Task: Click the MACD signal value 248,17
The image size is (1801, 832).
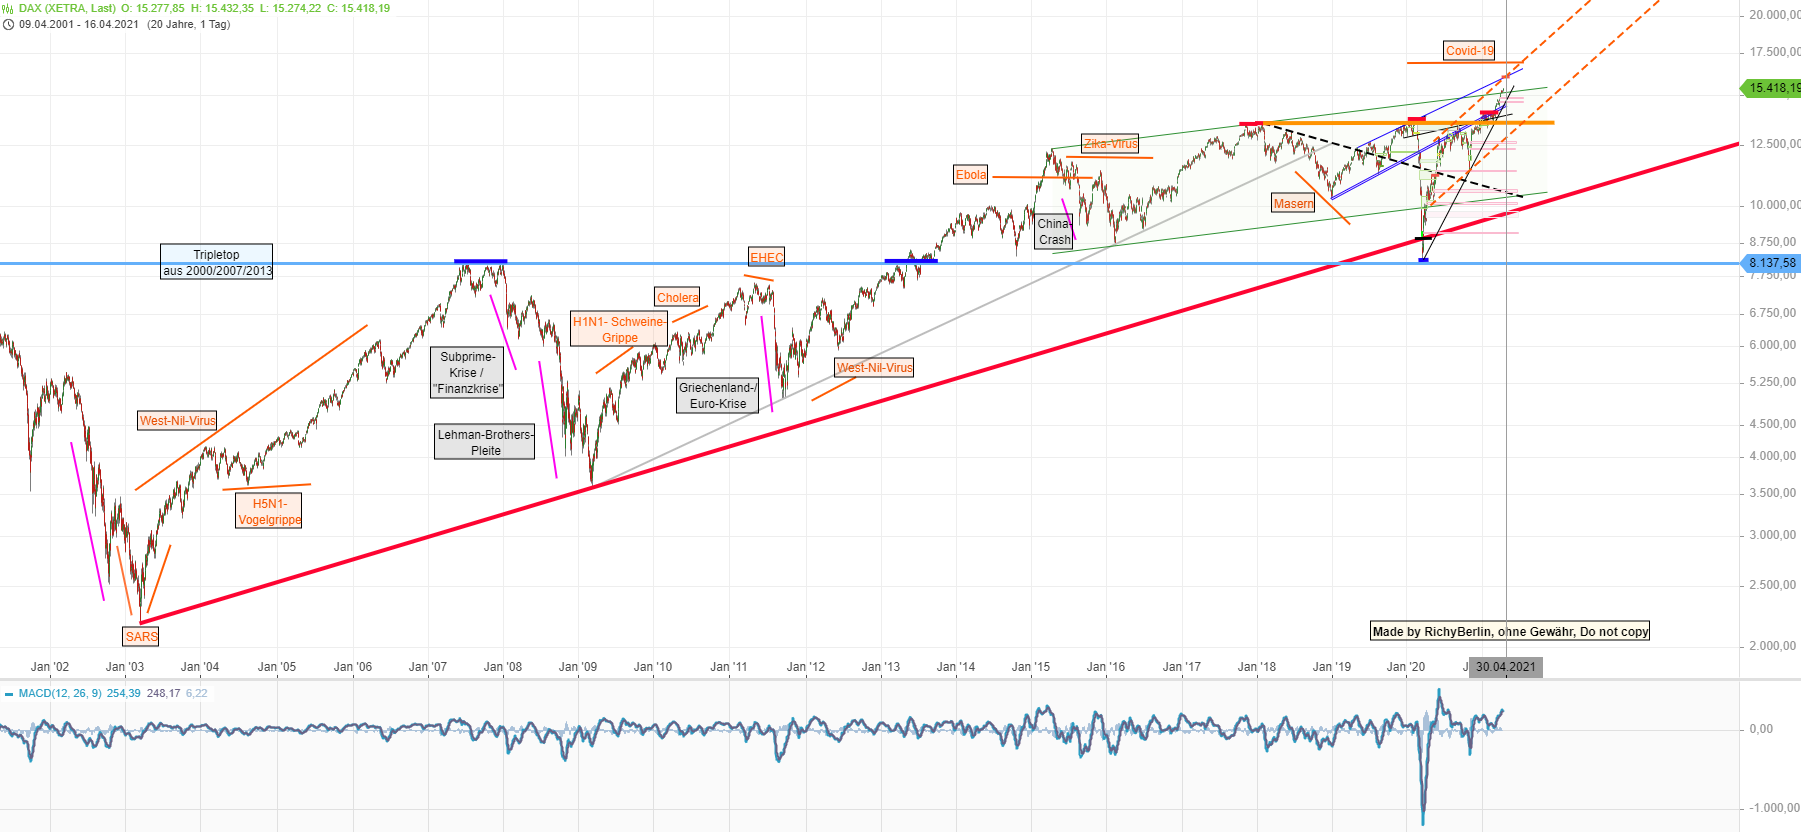Action: tap(164, 693)
